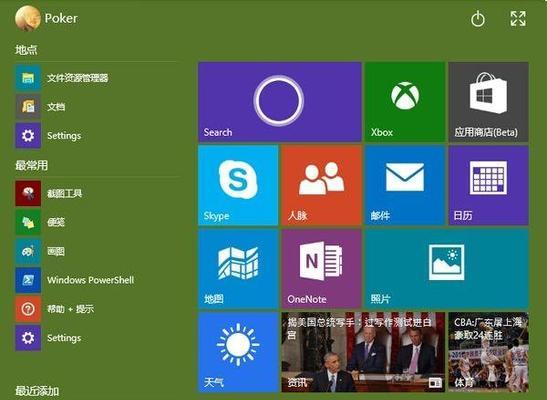This screenshot has width=547, height=400.
Task: Open the 日历 calendar tile
Action: [488, 185]
